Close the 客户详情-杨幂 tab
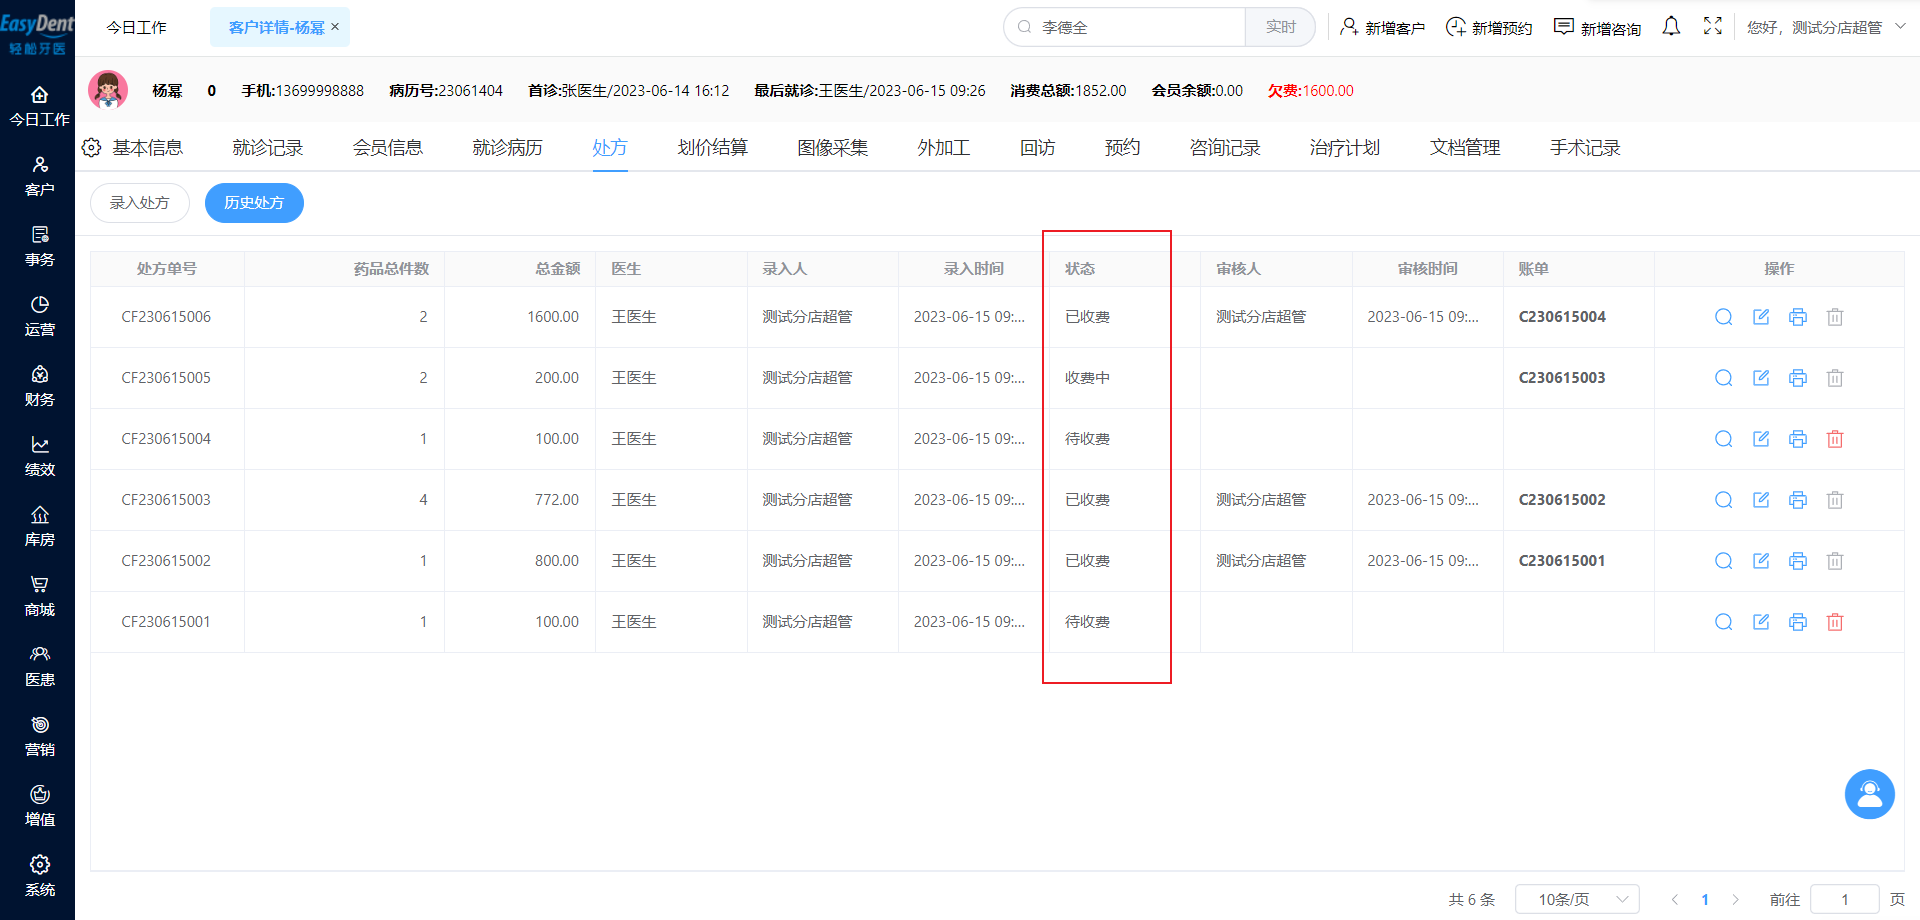Viewport: 1920px width, 920px height. [335, 27]
